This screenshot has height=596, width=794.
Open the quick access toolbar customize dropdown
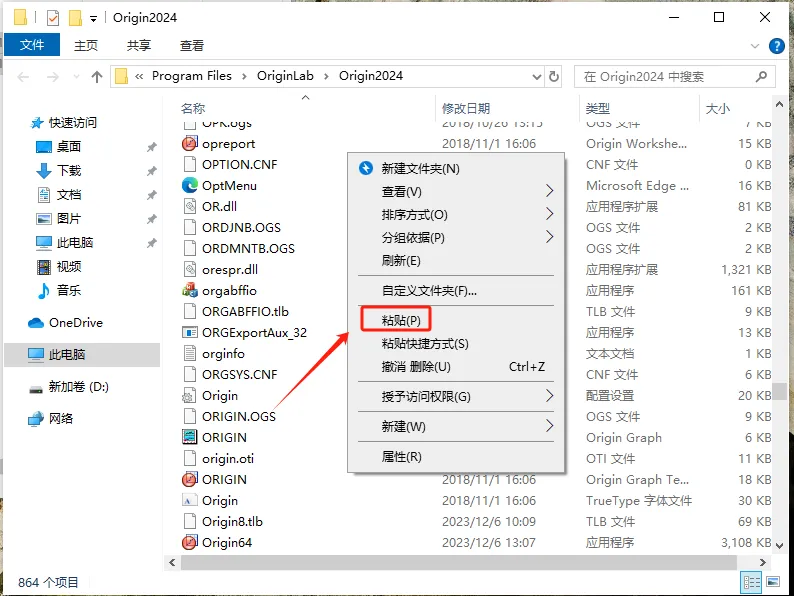coord(93,19)
